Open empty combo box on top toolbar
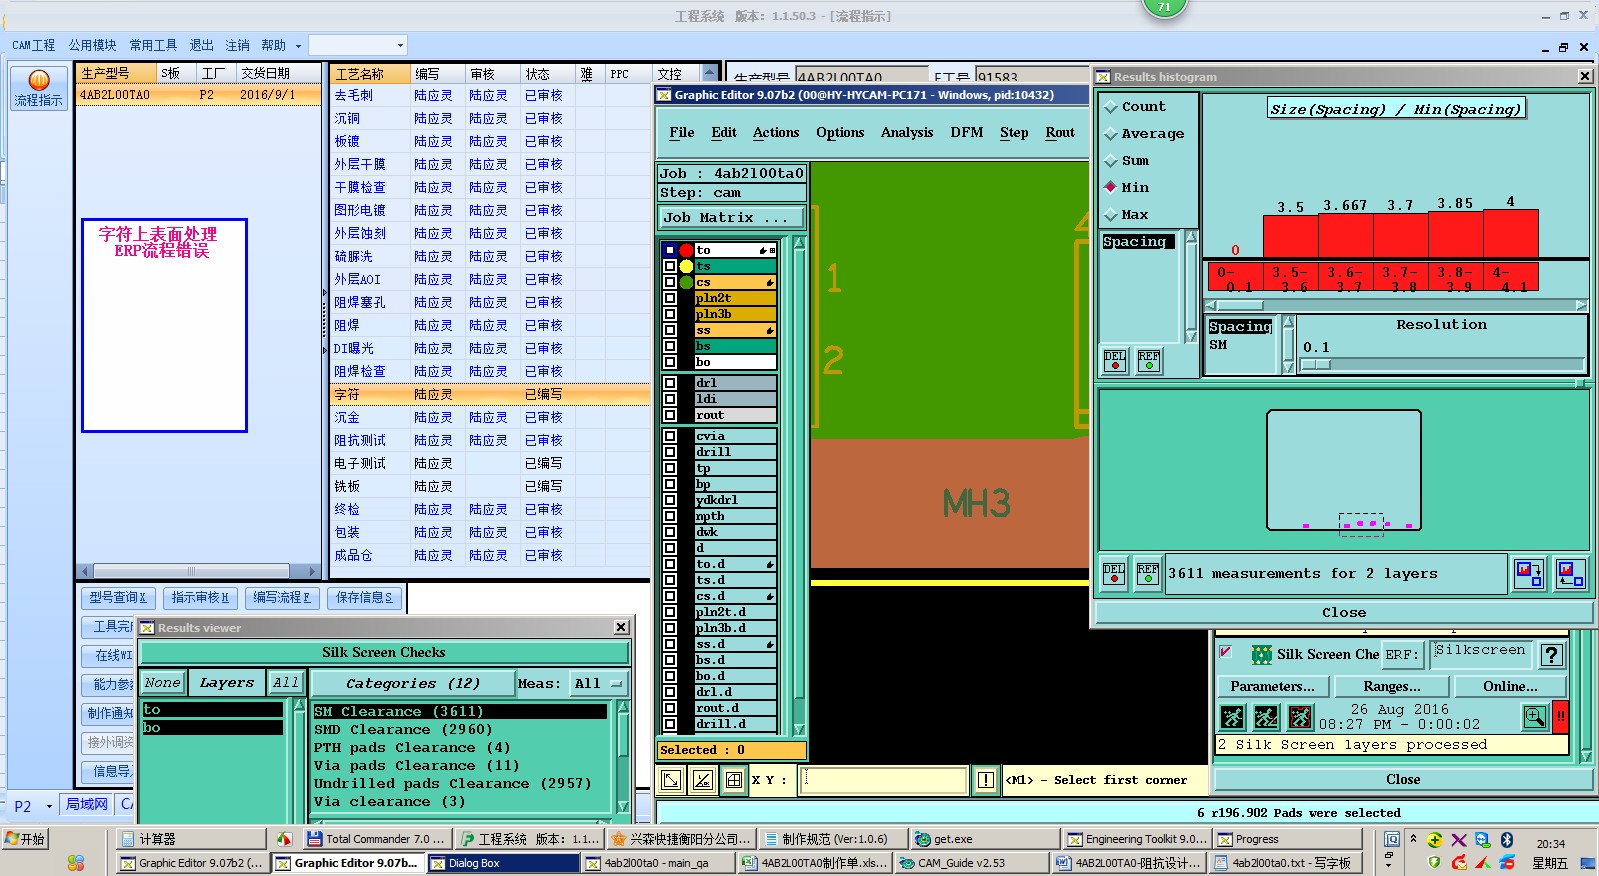 [x=357, y=45]
